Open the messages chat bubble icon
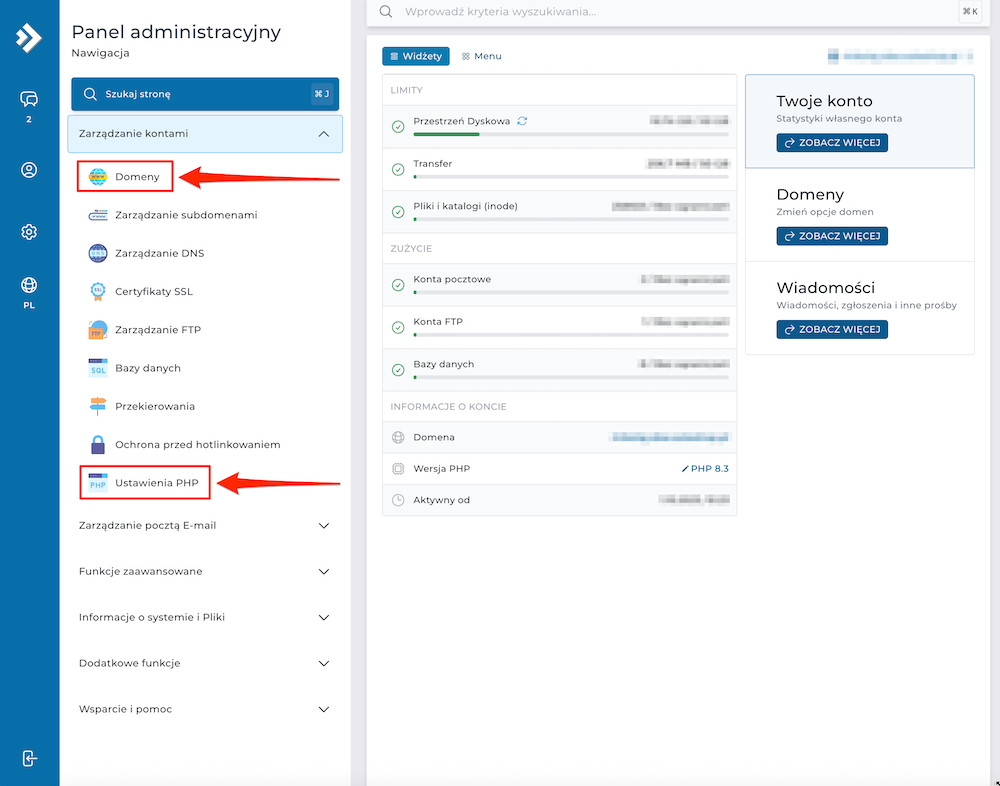The image size is (1000, 786). click(x=29, y=99)
